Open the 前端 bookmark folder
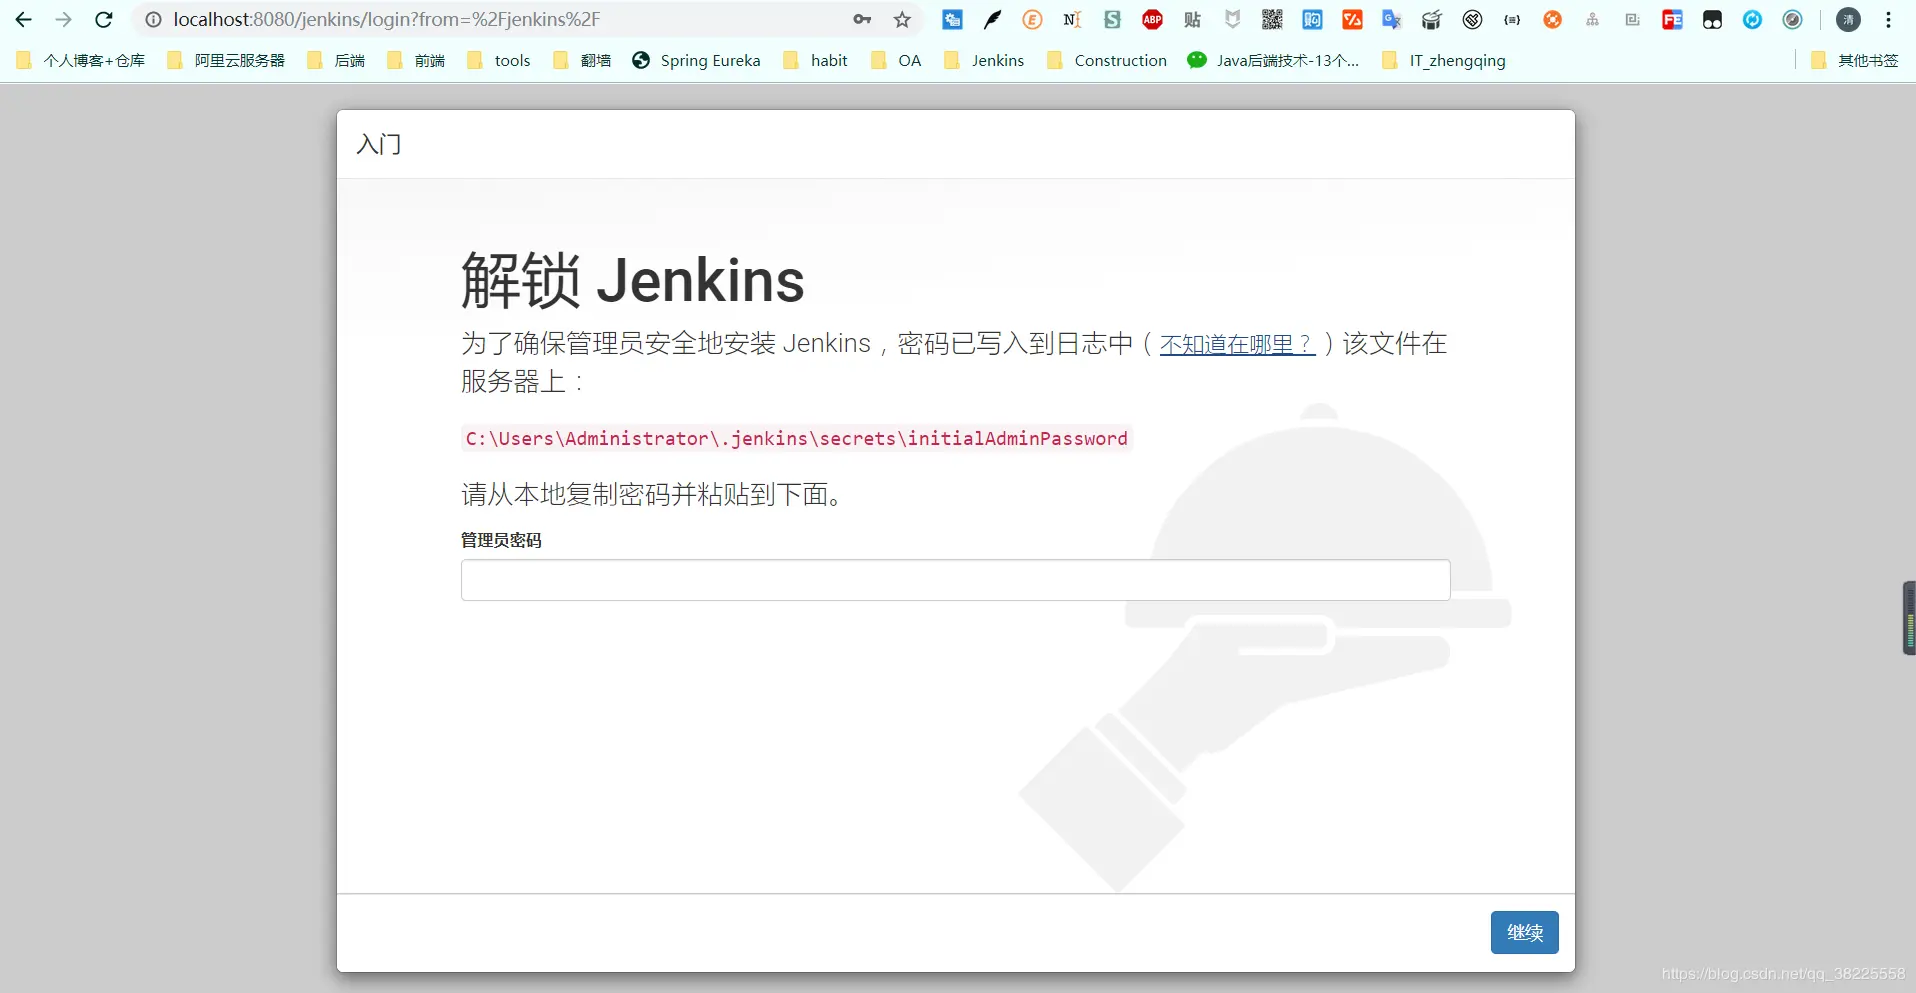This screenshot has height=993, width=1916. (x=416, y=60)
